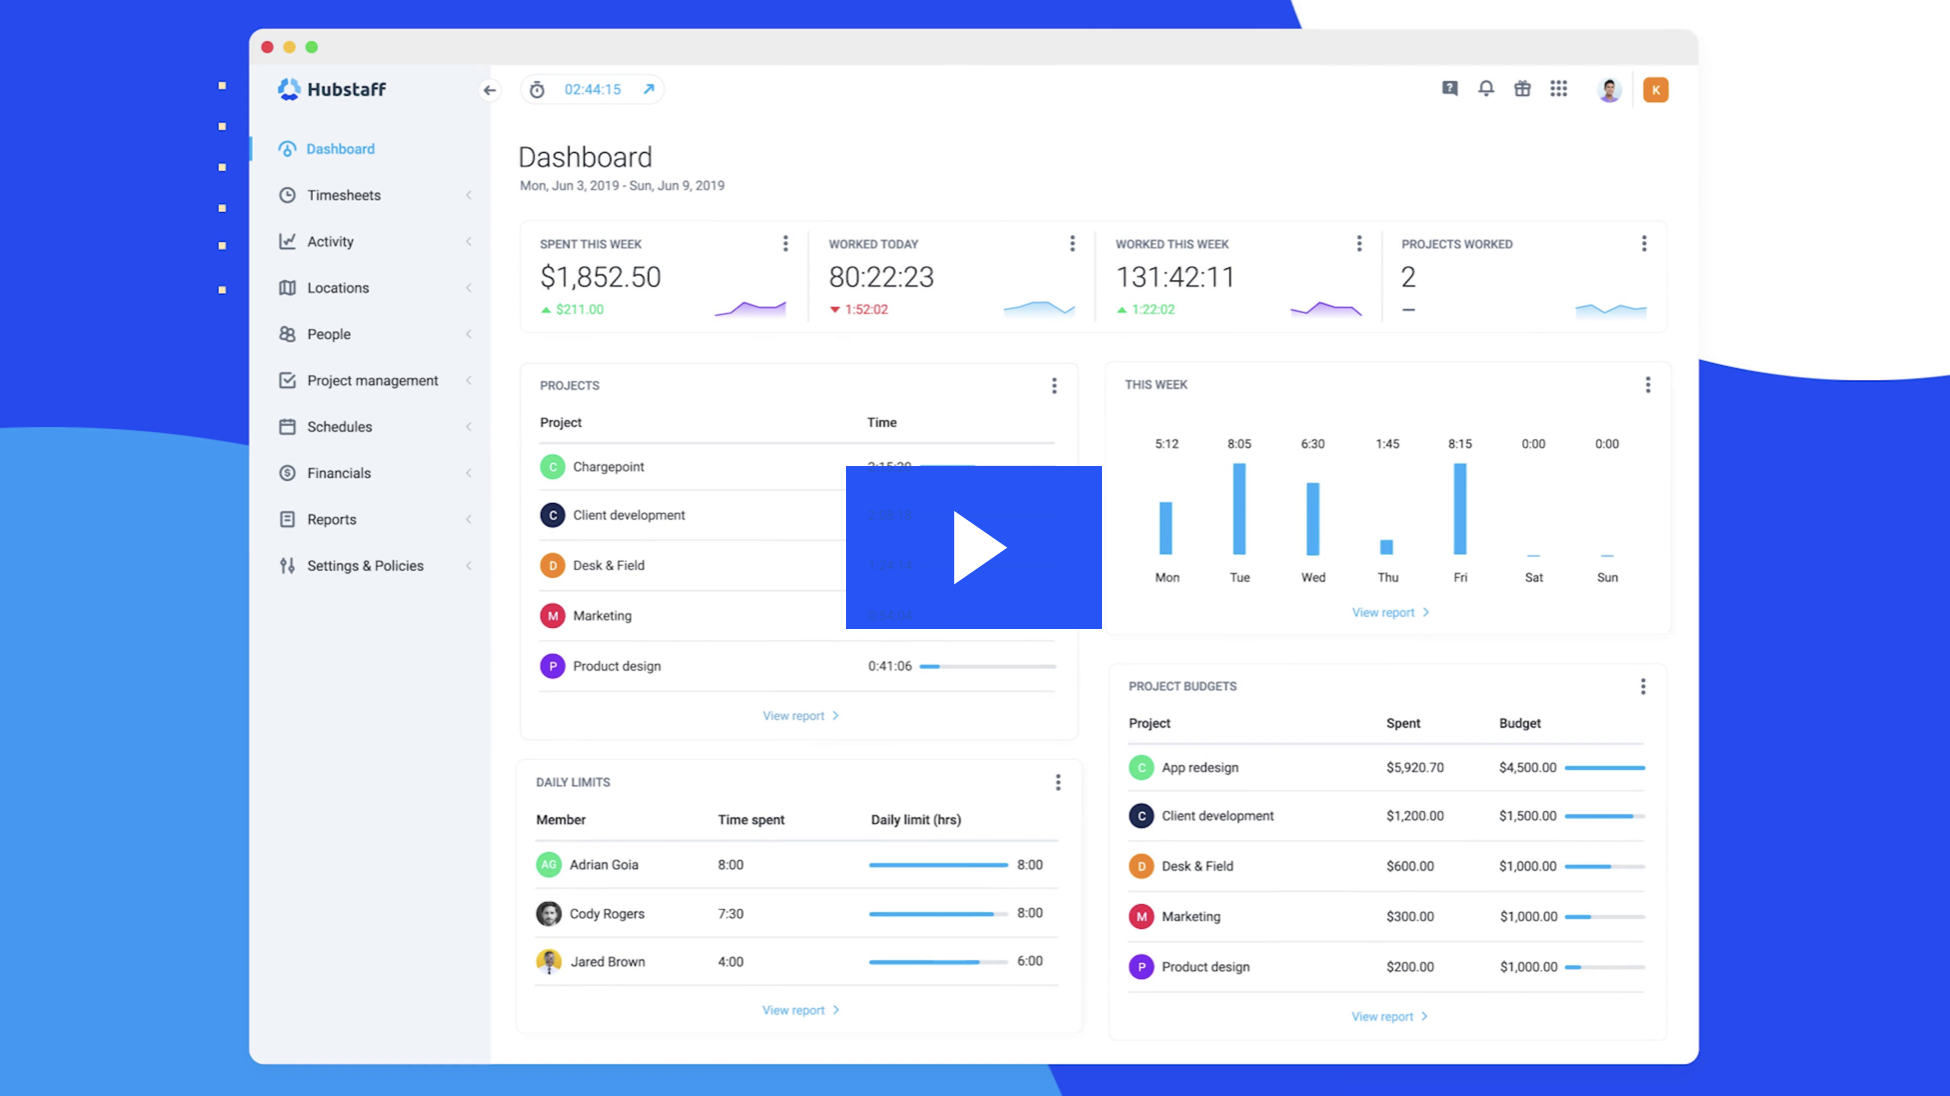1950x1096 pixels.
Task: Go to People in the sidebar
Action: (x=329, y=334)
